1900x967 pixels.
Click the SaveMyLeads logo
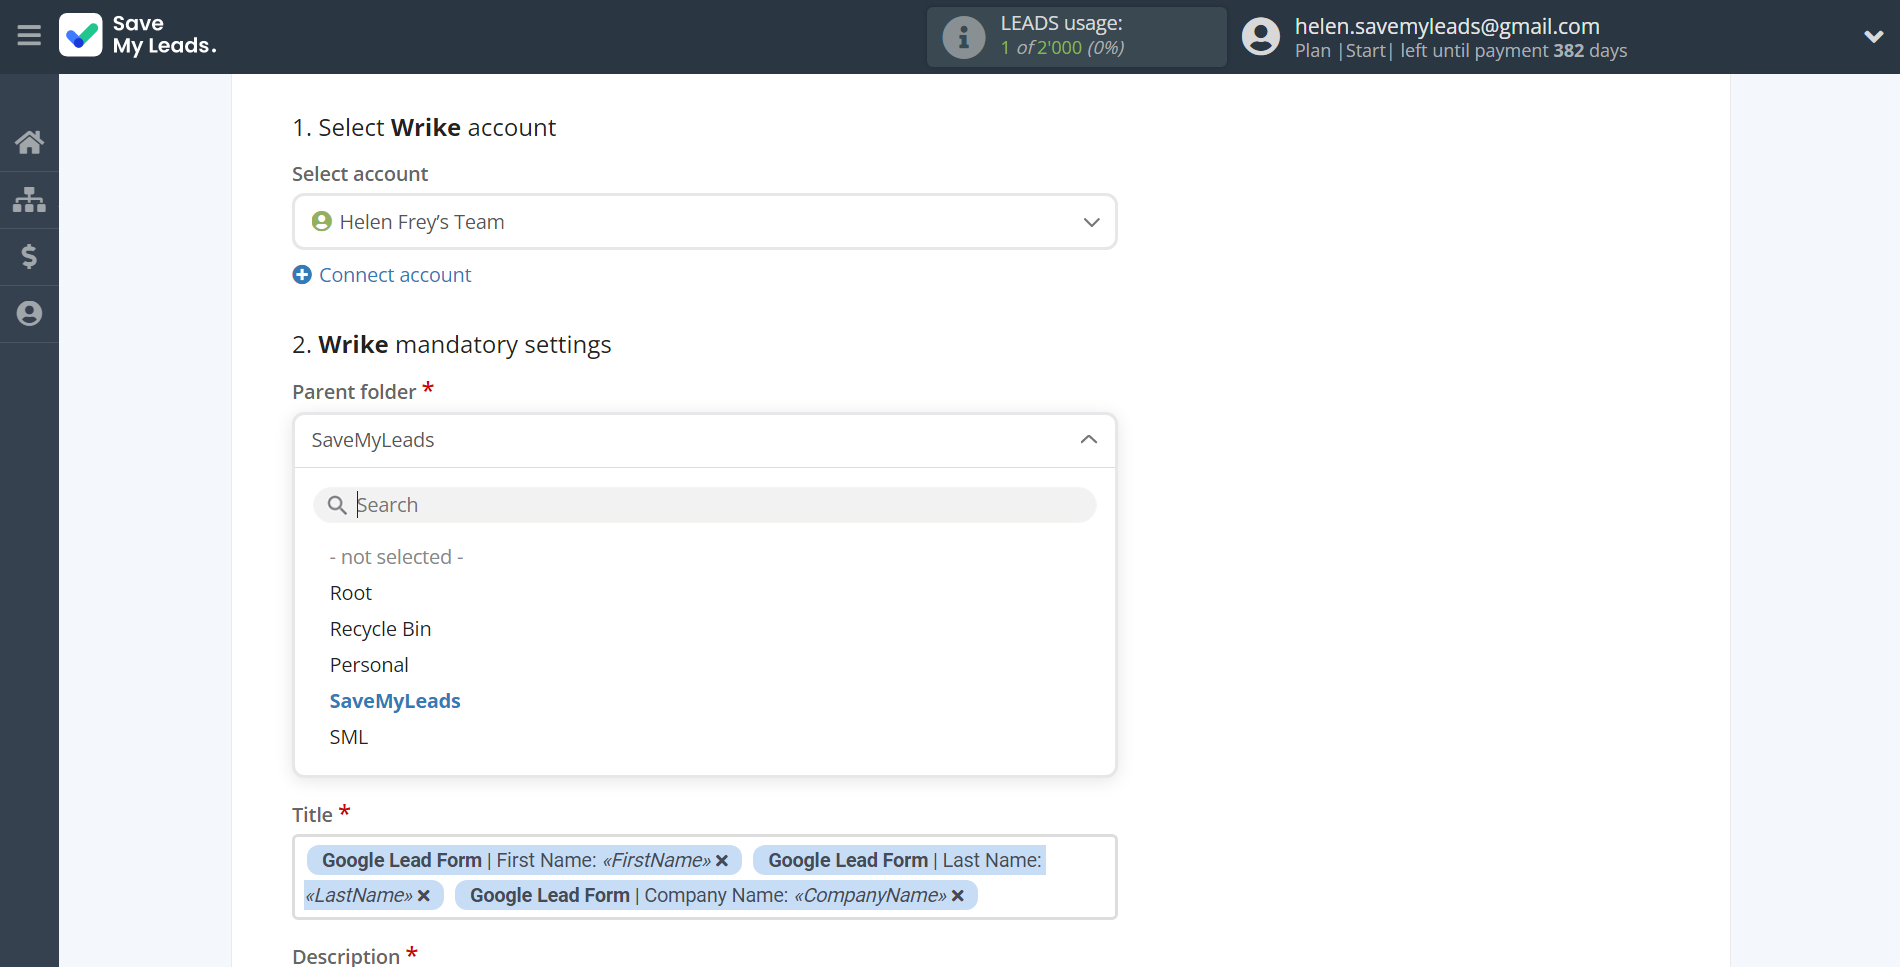[x=138, y=35]
